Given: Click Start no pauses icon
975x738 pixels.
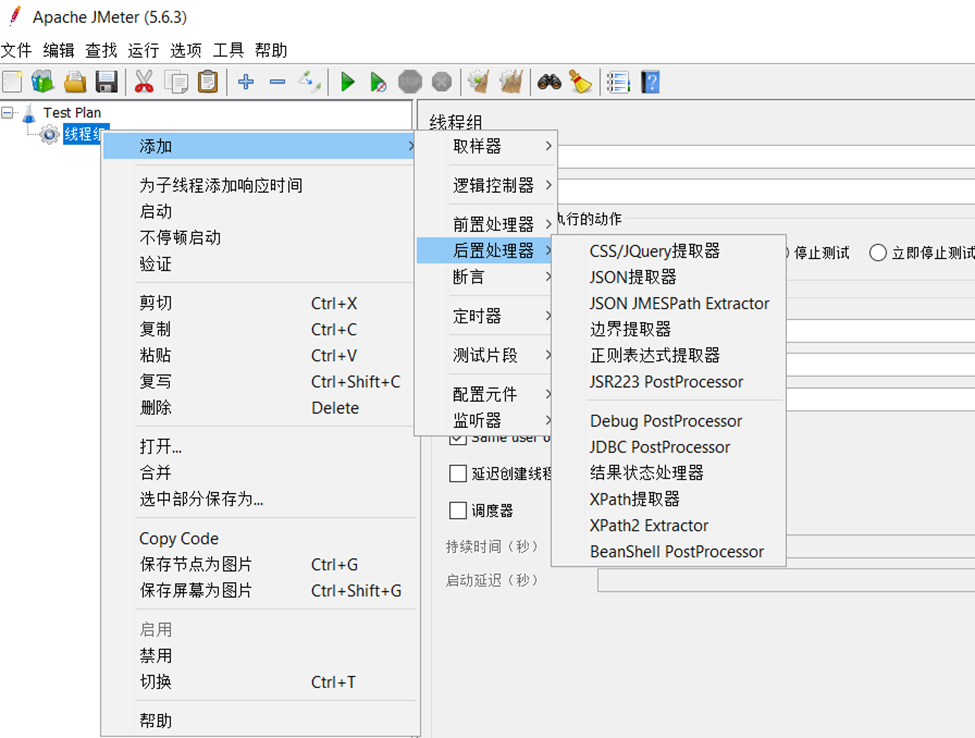Looking at the screenshot, I should [378, 81].
